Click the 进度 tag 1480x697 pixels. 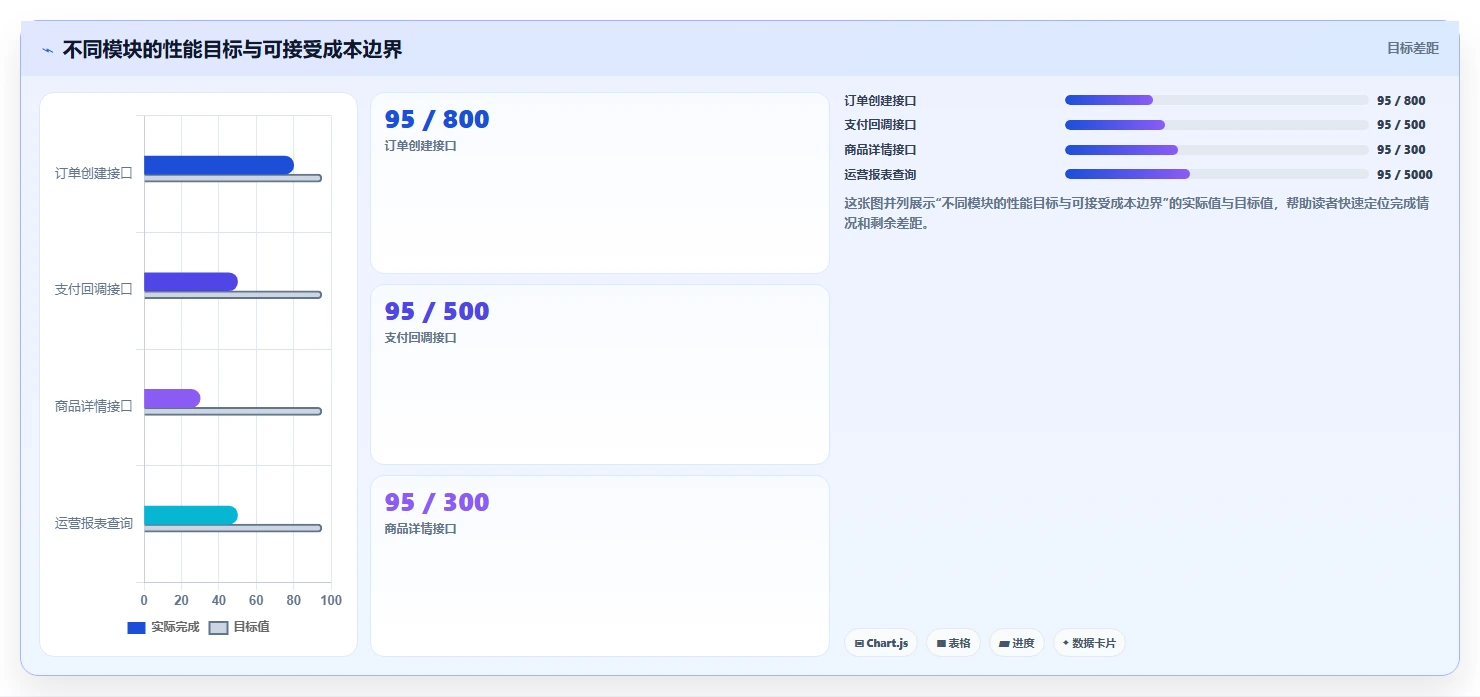[x=1017, y=643]
